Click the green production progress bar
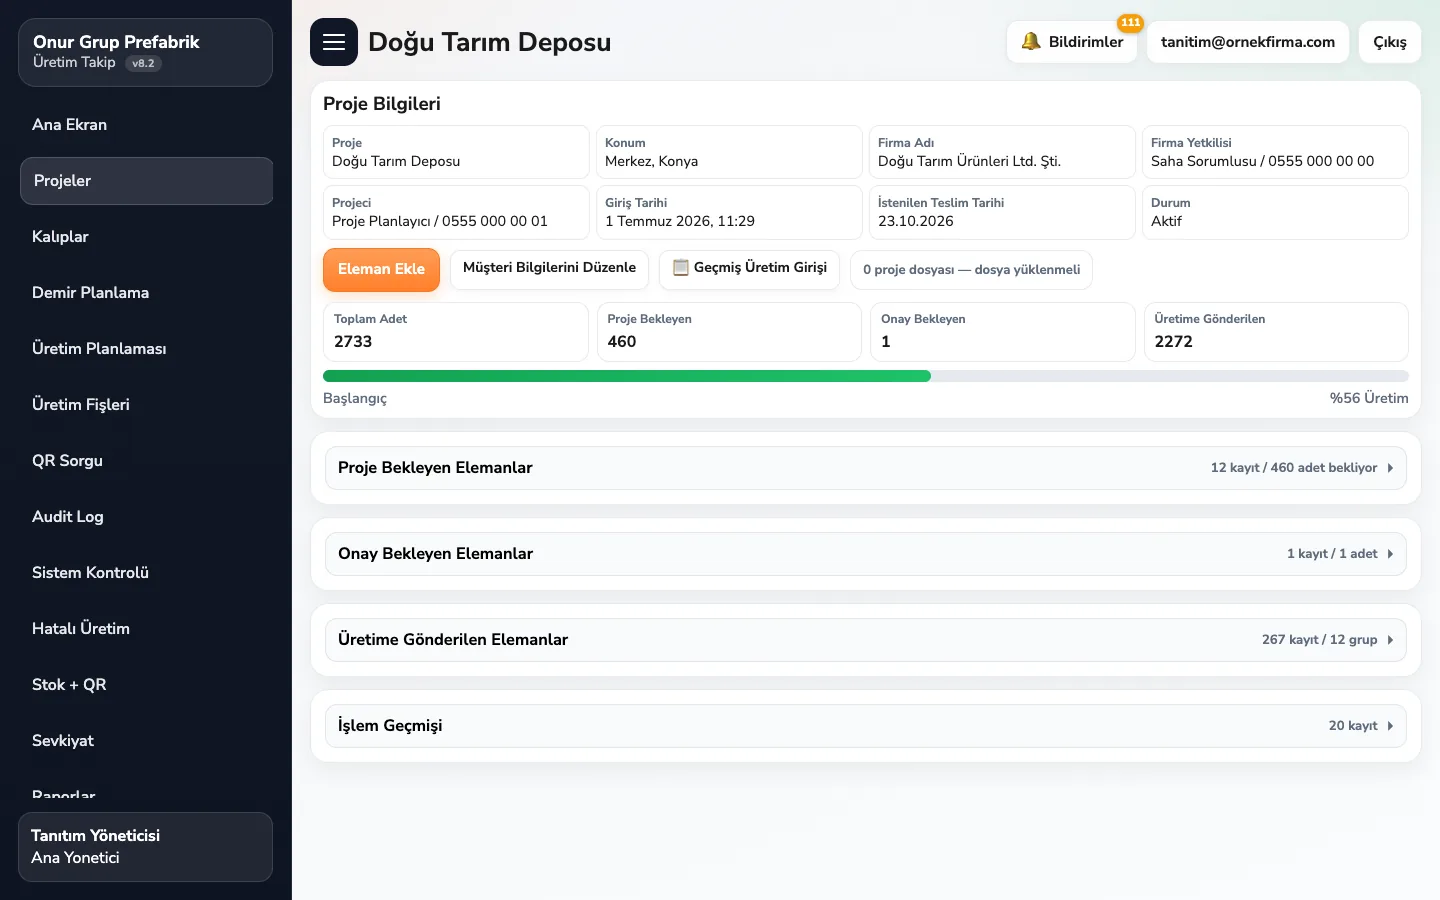The height and width of the screenshot is (900, 1440). (x=627, y=376)
